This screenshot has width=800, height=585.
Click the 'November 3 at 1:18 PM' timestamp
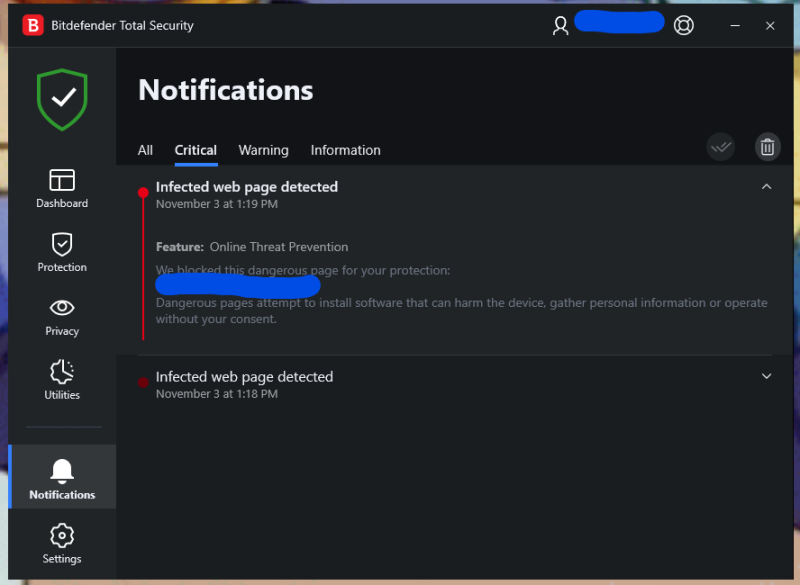point(217,394)
